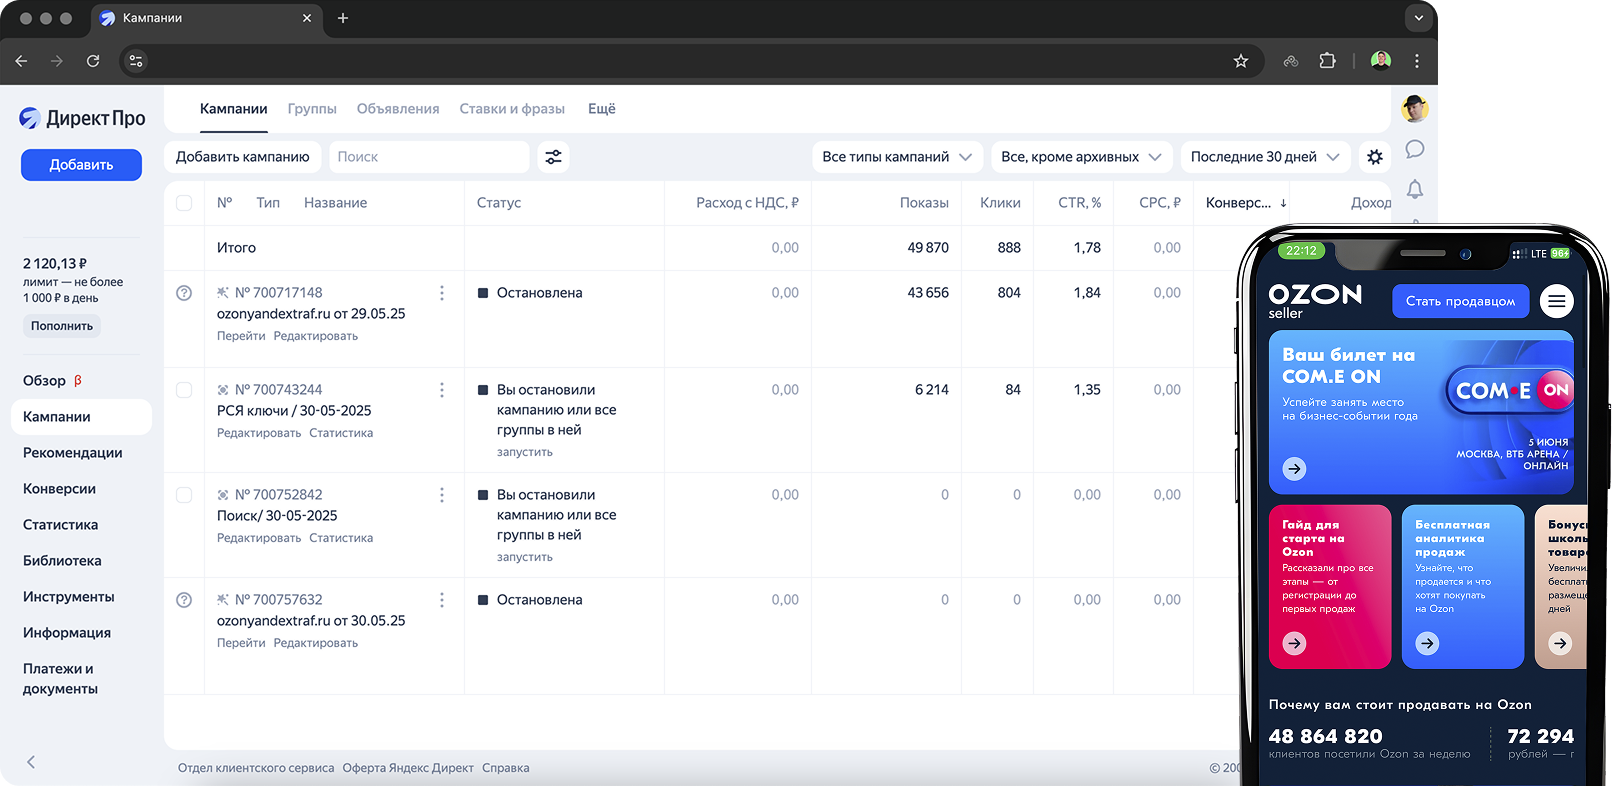Open browser extensions puzzle icon

tap(1327, 61)
